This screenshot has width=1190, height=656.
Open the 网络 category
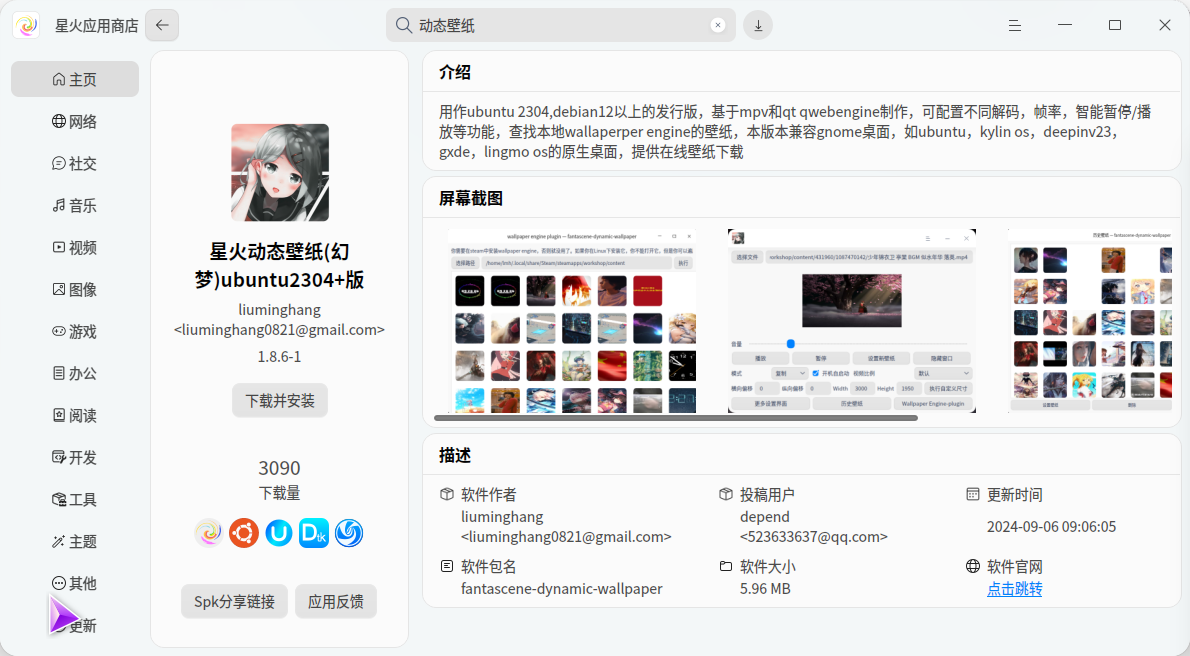(74, 121)
